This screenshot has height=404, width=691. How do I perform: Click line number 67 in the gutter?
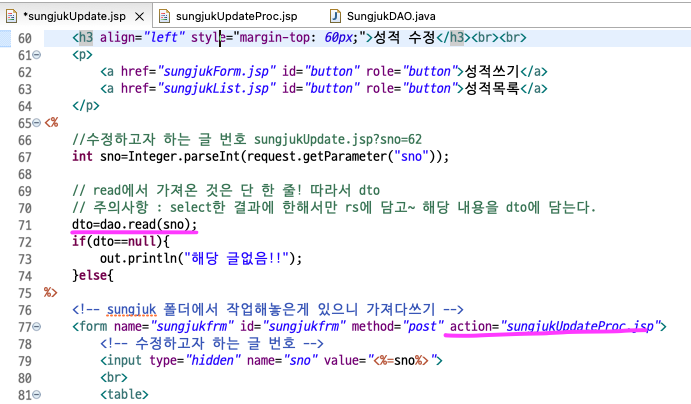click(x=25, y=157)
